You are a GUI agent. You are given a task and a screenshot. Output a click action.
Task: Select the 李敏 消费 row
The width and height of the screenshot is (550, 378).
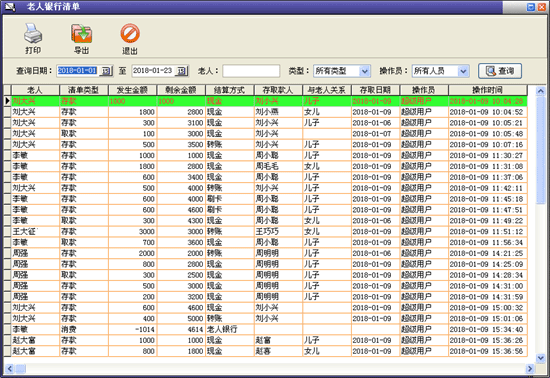[x=266, y=329]
